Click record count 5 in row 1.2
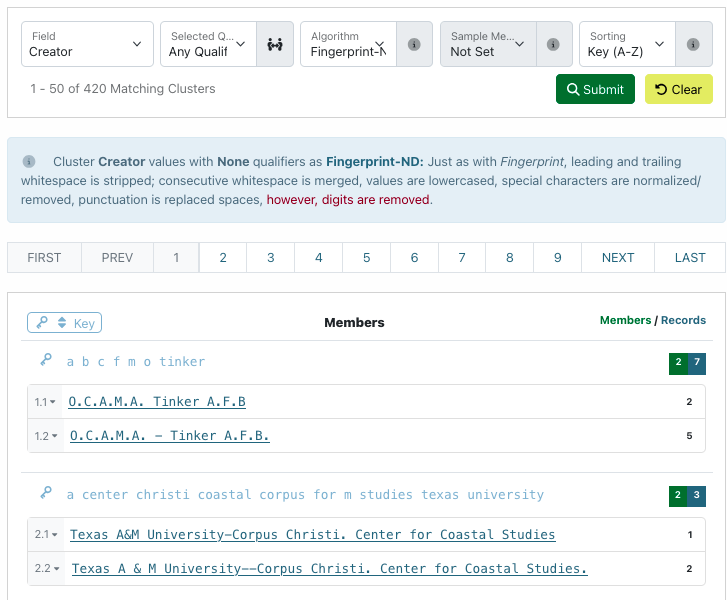 pyautogui.click(x=689, y=436)
